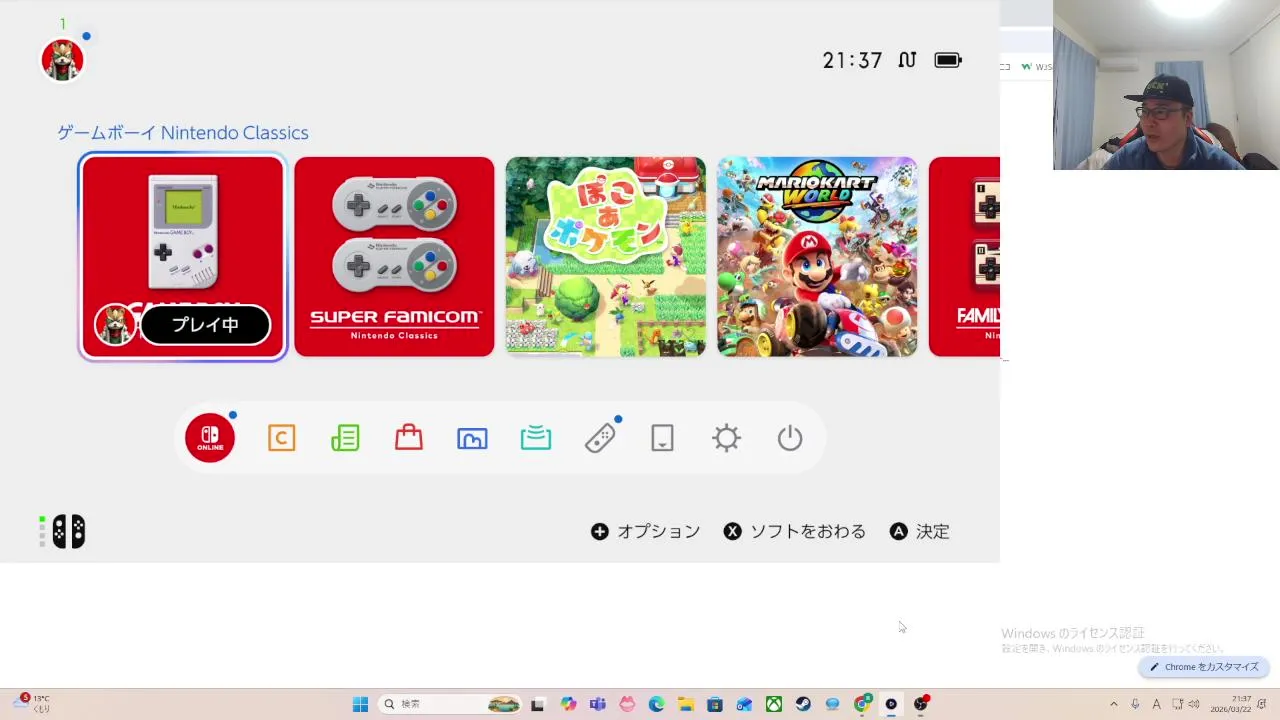Open the Xbox app from the taskbar
This screenshot has width=1280, height=720.
[774, 704]
